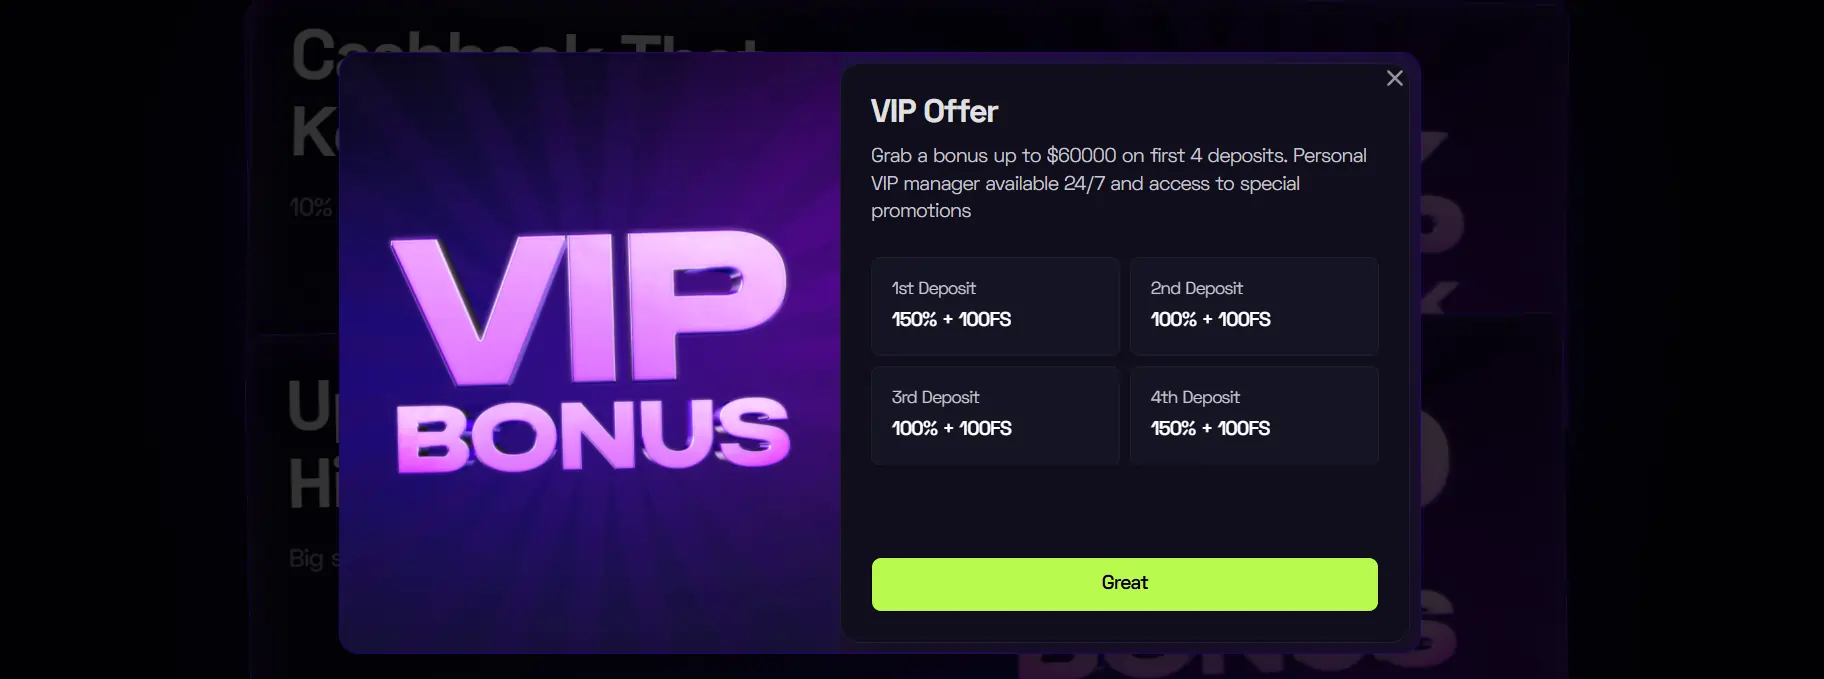Click the 100% + 100FS value under 2nd Deposit
The width and height of the screenshot is (1824, 679).
coord(1210,319)
